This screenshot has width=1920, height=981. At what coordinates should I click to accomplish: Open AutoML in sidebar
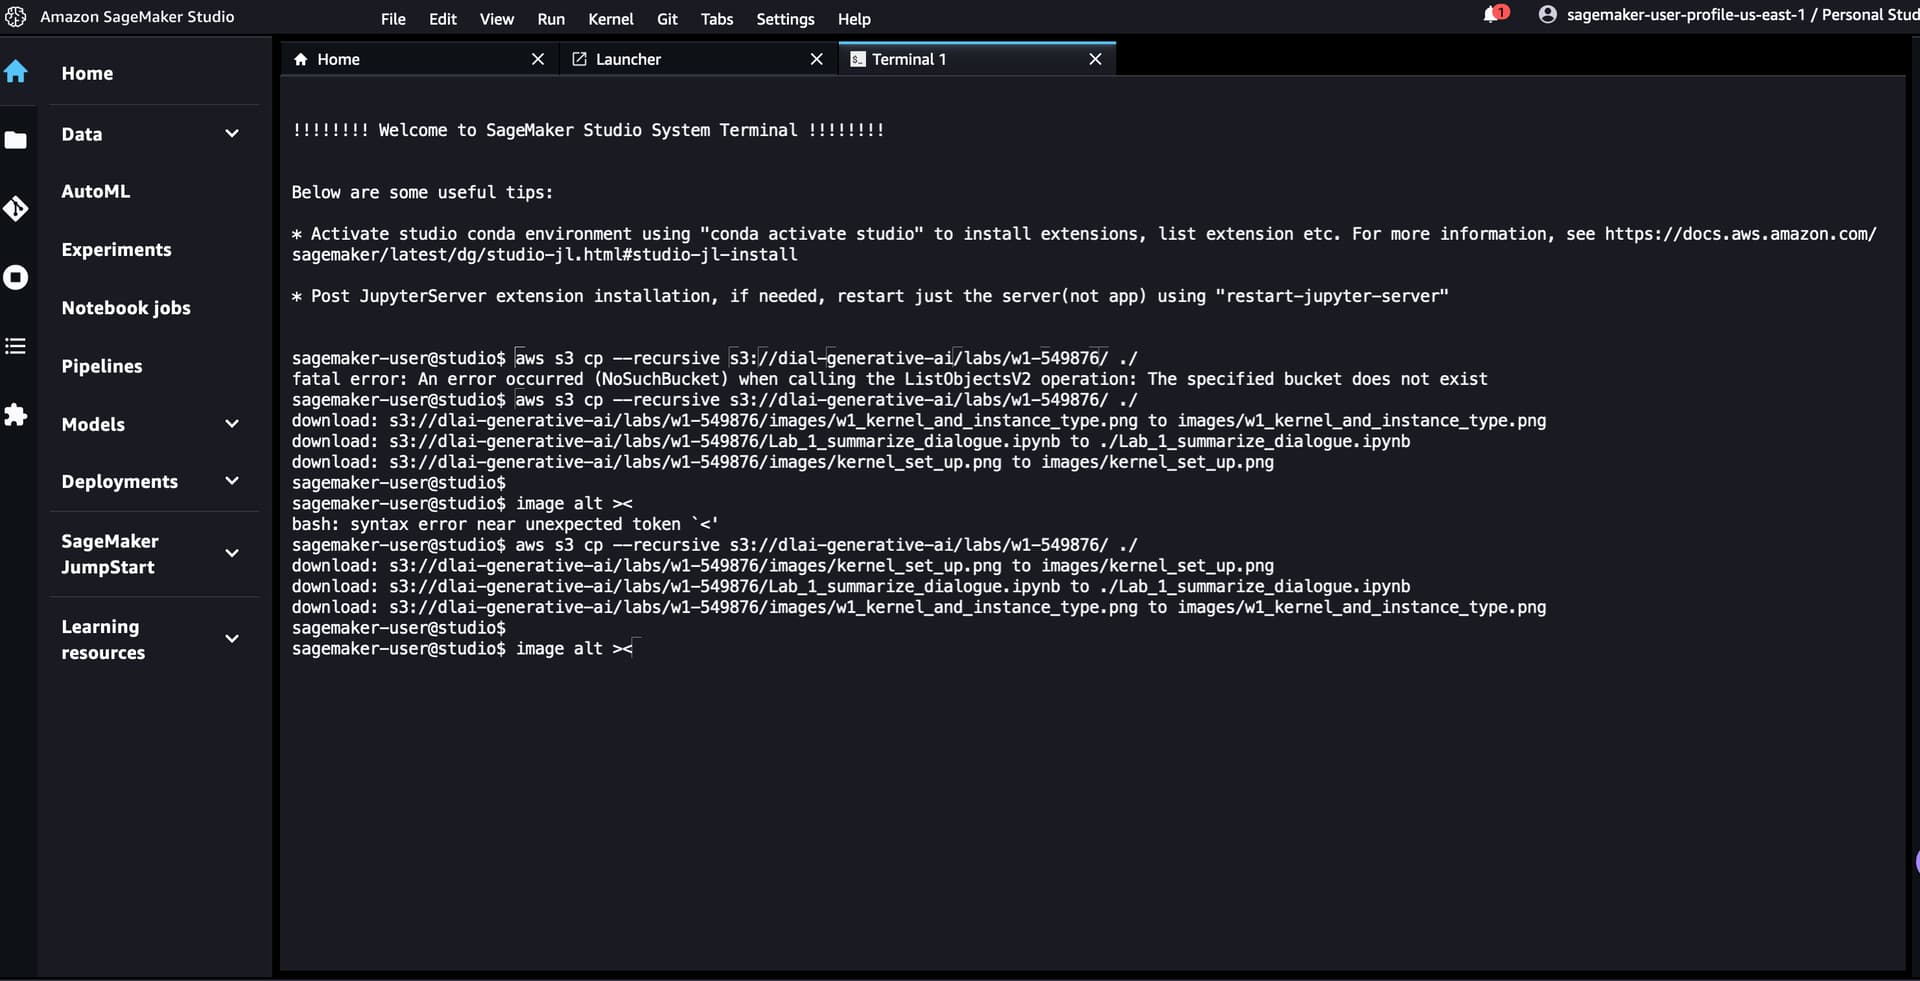point(96,191)
